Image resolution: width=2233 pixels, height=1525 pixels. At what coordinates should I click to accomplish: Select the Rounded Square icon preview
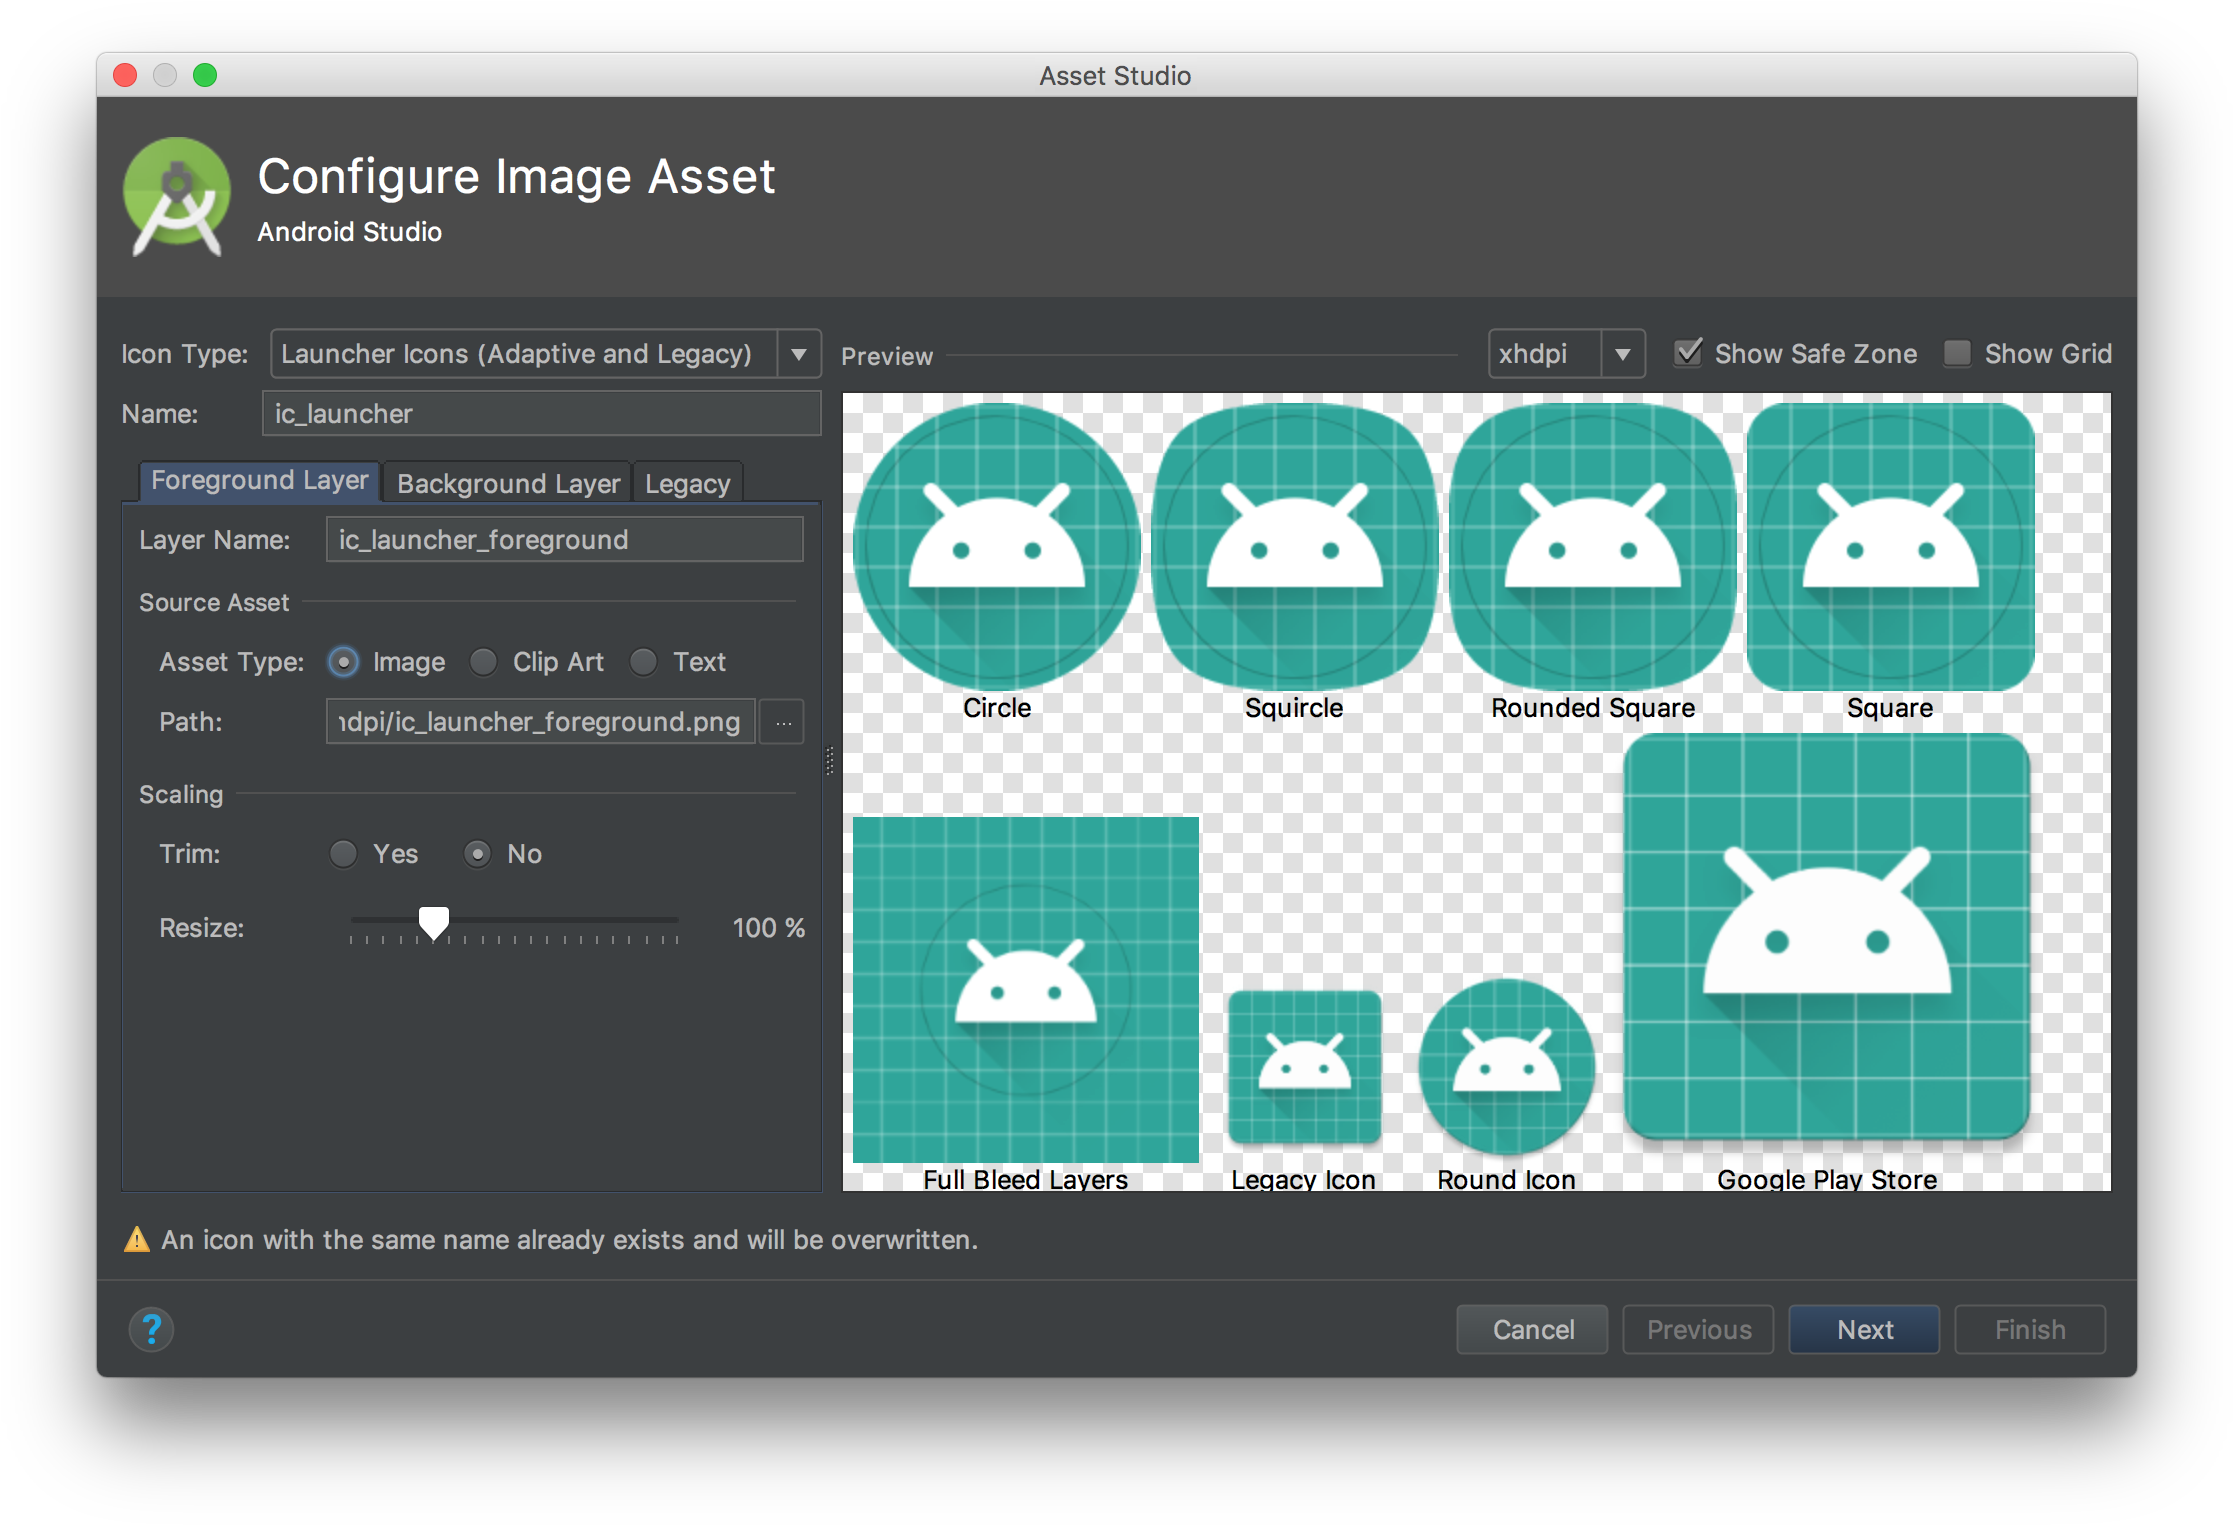click(1592, 546)
